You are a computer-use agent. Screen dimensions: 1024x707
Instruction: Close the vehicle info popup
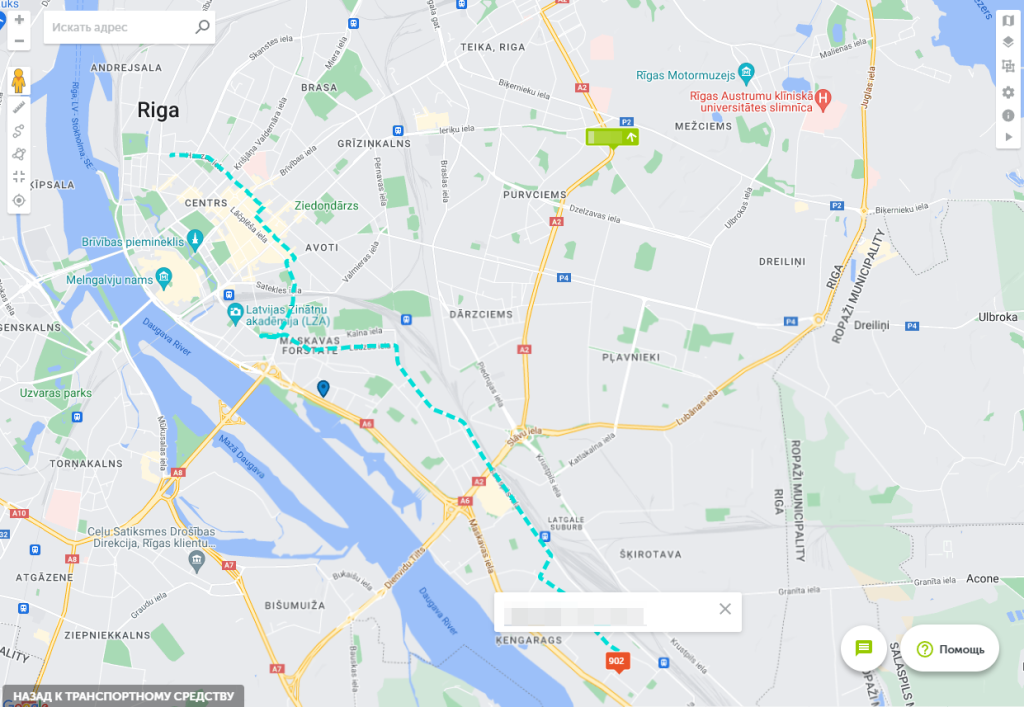coord(725,609)
